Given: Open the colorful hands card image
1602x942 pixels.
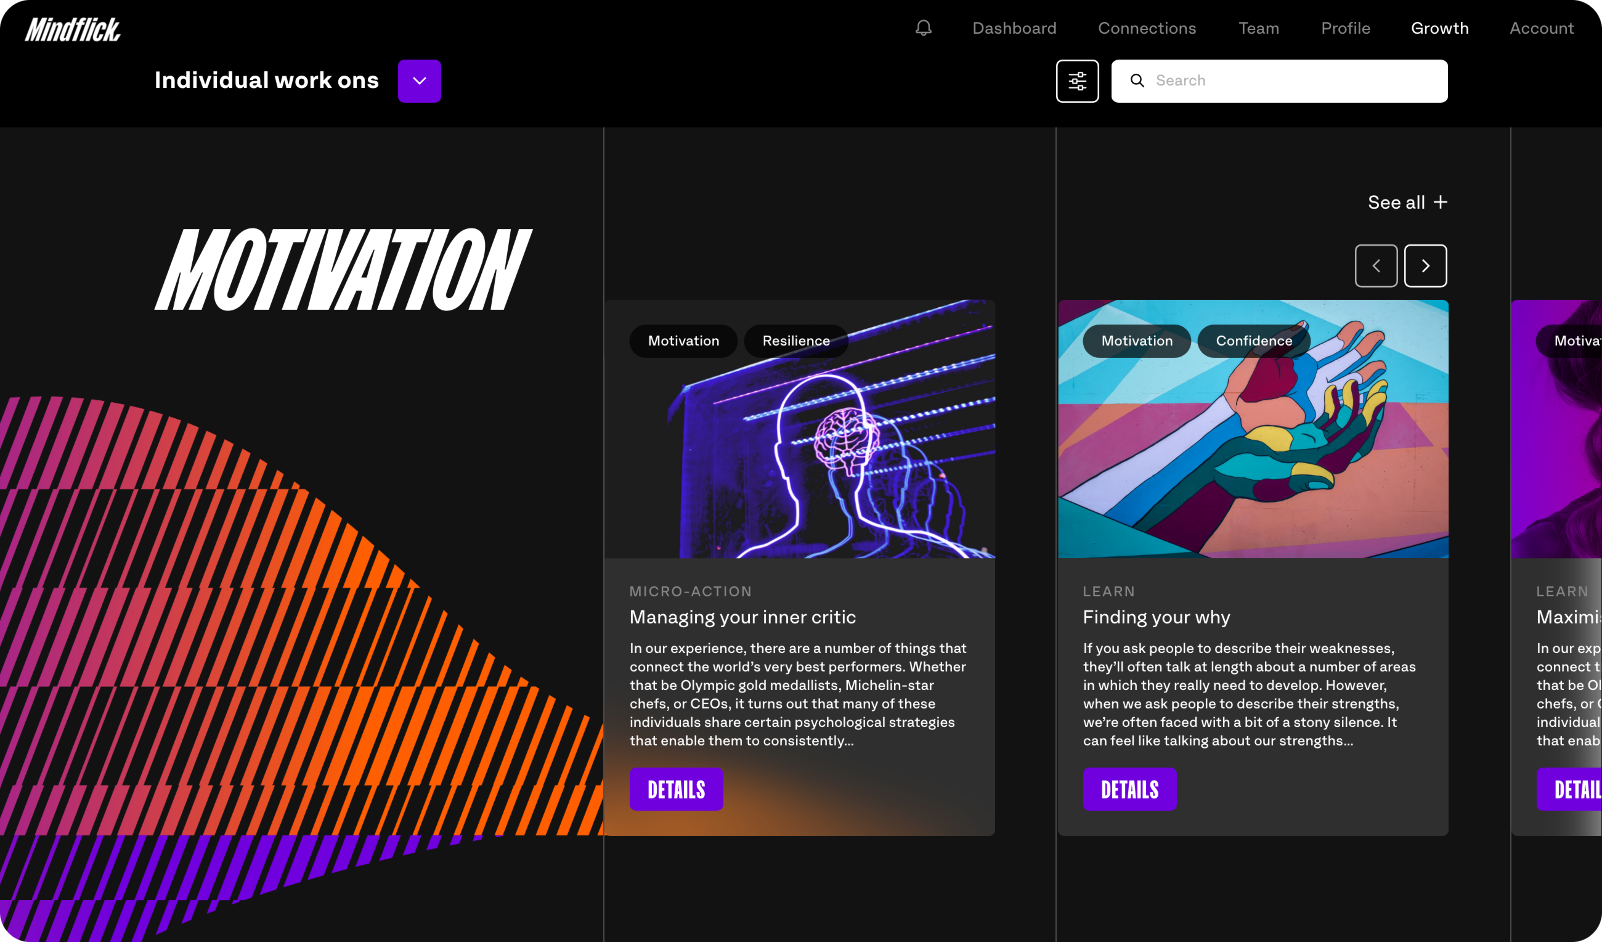Looking at the screenshot, I should click(1253, 429).
